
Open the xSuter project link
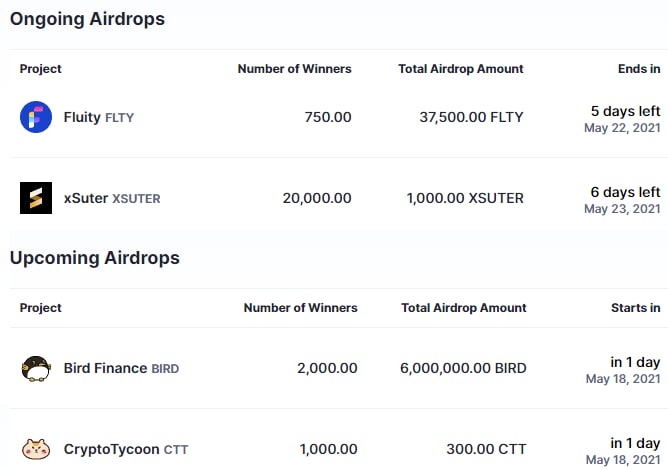[x=86, y=198]
